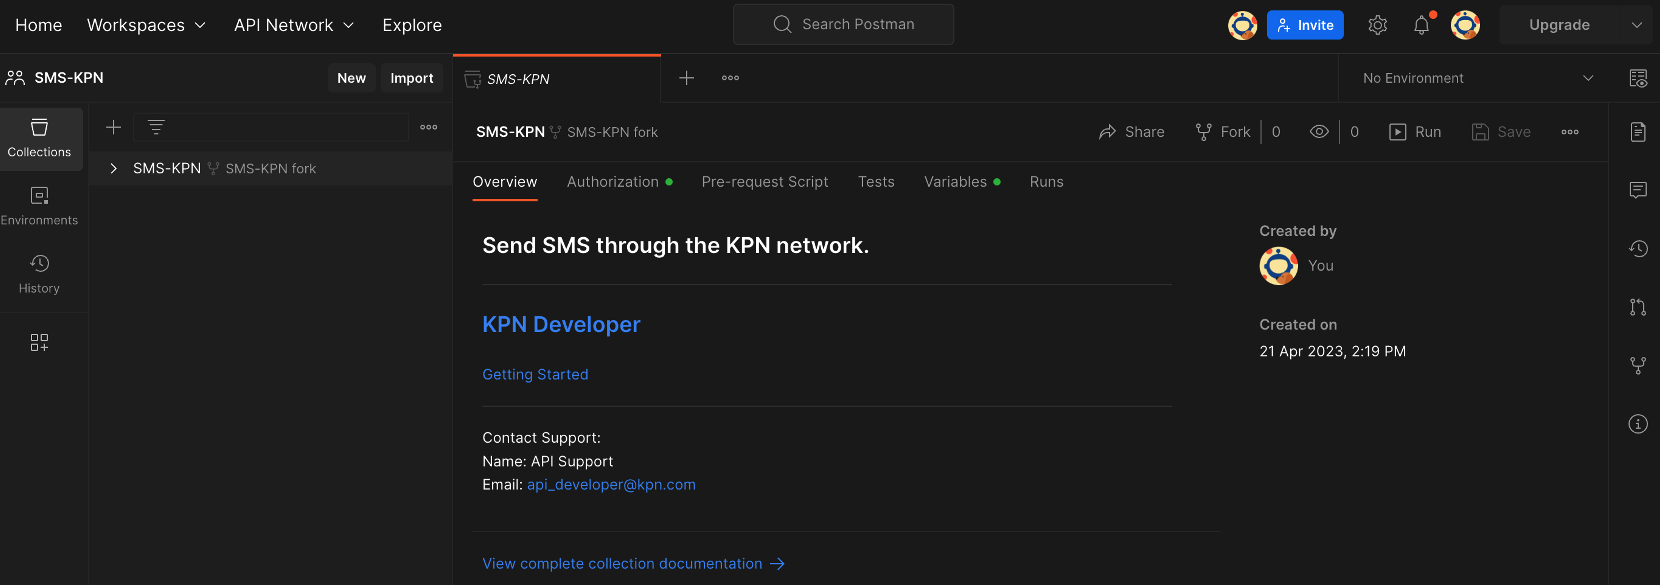Image resolution: width=1660 pixels, height=585 pixels.
Task: Click the New button
Action: (x=351, y=78)
